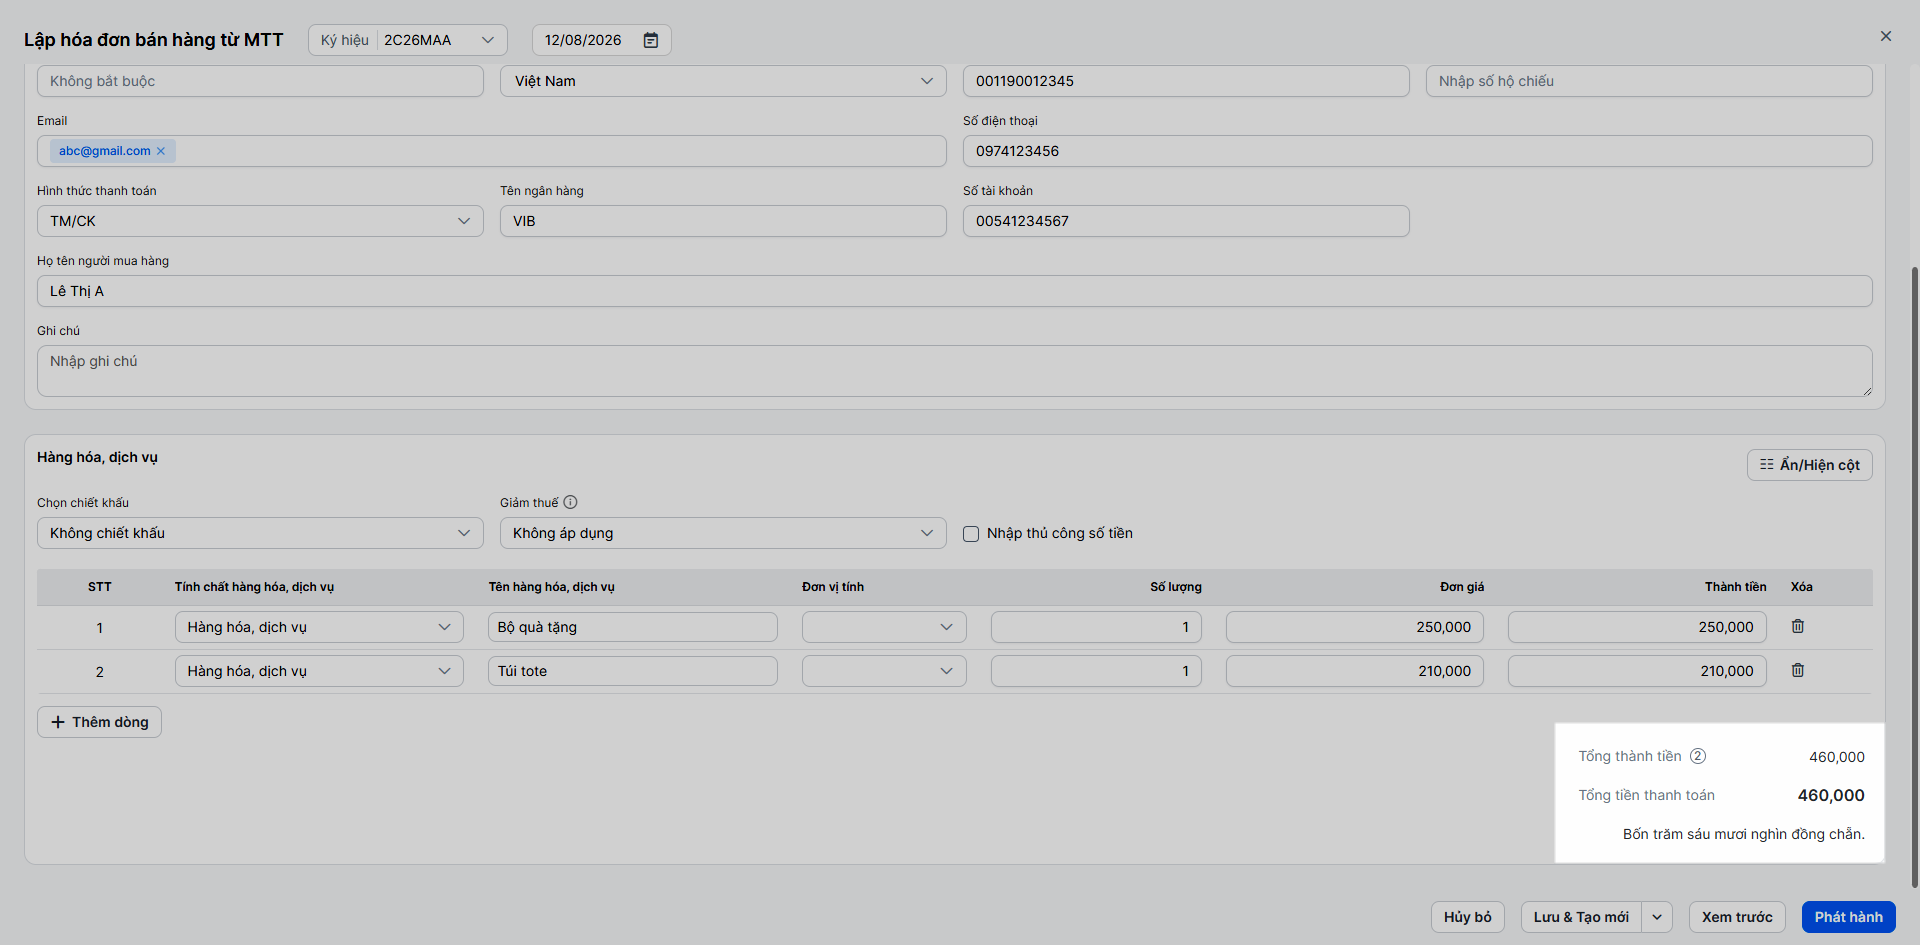Click the bank name field VIB

click(723, 221)
